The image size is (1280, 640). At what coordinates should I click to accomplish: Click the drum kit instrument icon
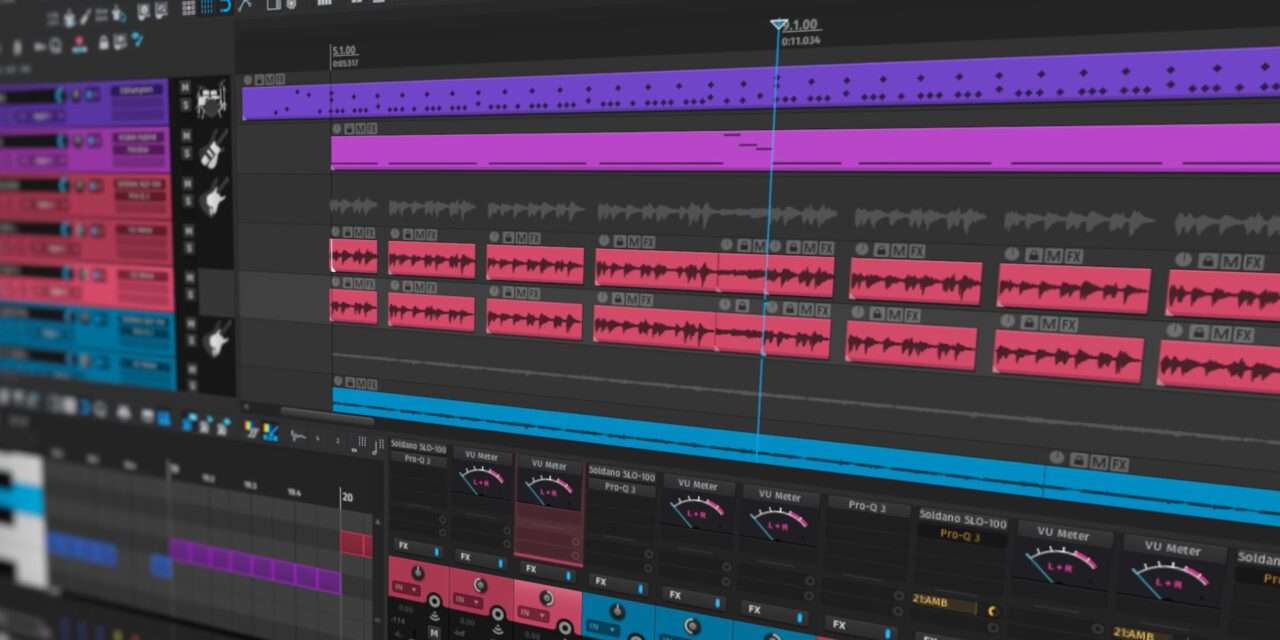[213, 100]
